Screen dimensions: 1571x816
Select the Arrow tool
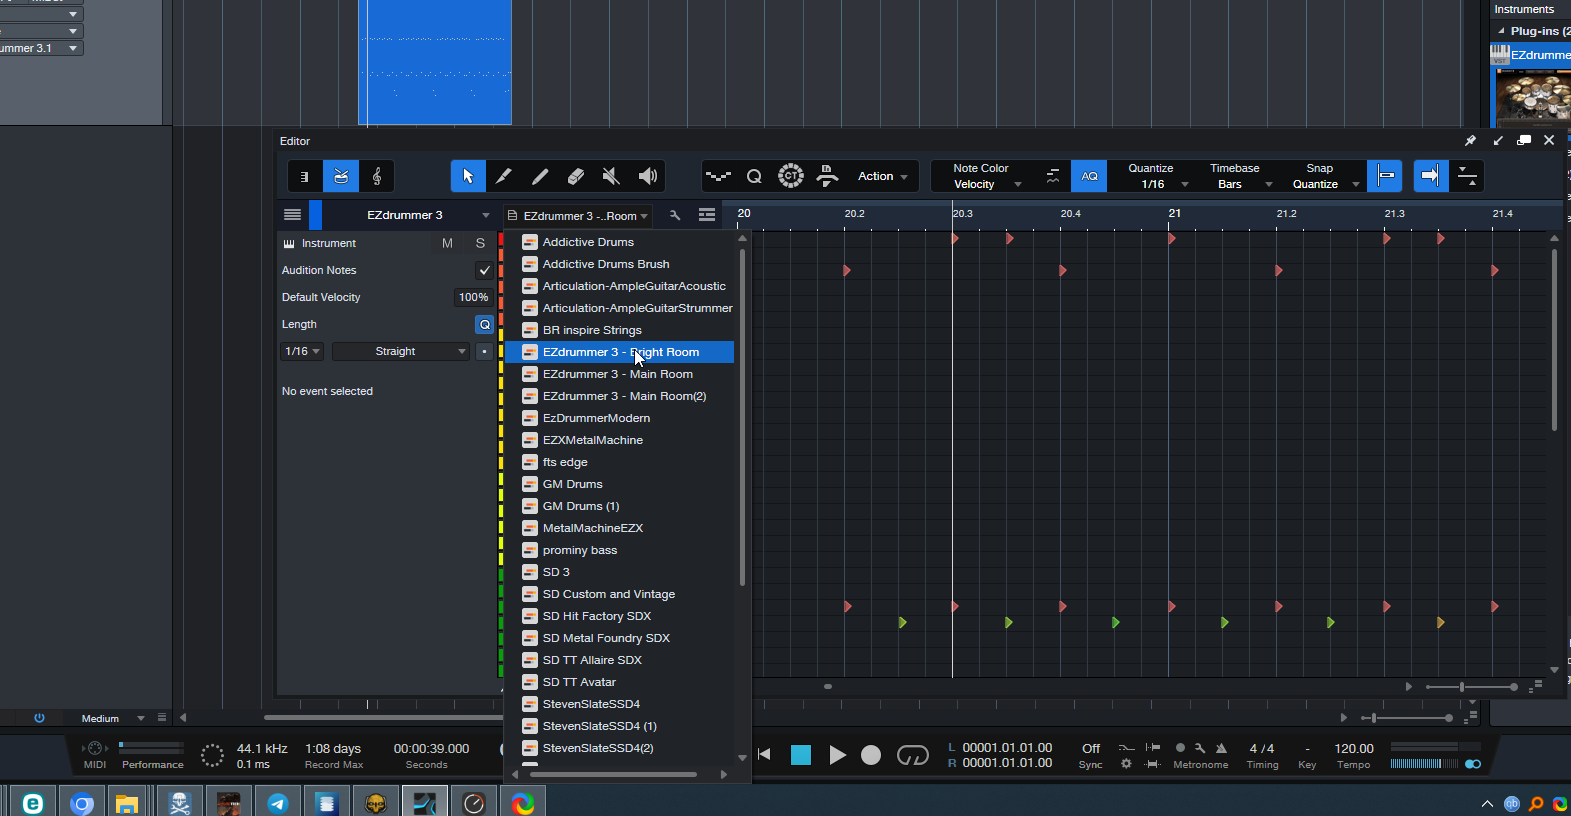468,176
